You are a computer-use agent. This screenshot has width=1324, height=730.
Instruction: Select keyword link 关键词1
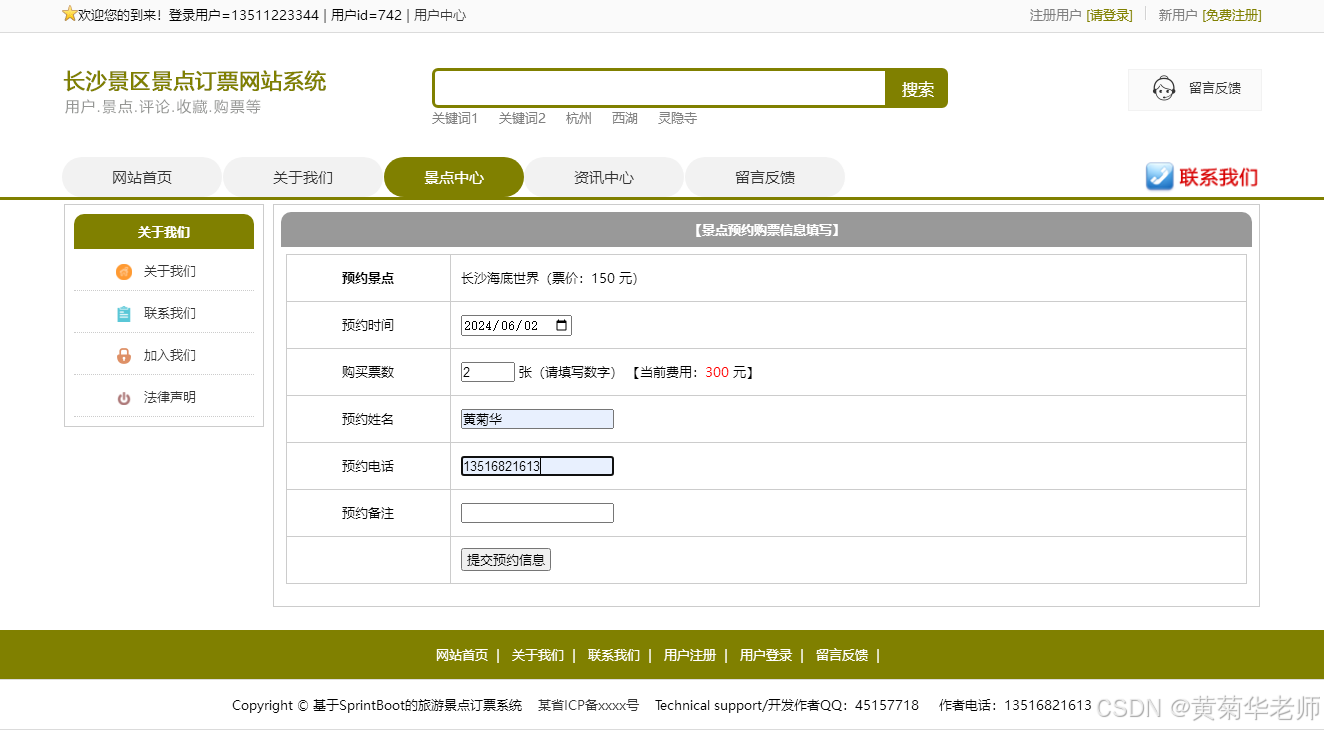[455, 118]
